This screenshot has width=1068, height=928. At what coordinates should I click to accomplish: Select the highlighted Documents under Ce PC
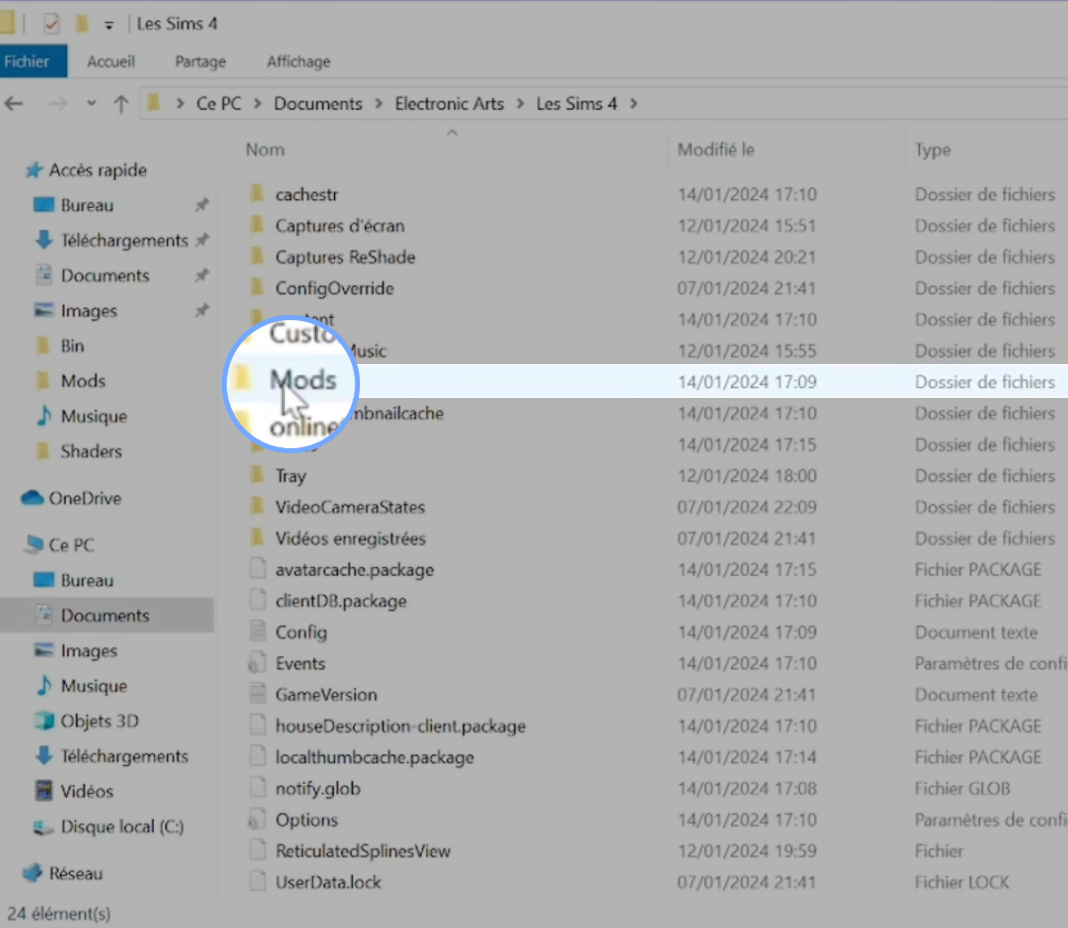105,615
